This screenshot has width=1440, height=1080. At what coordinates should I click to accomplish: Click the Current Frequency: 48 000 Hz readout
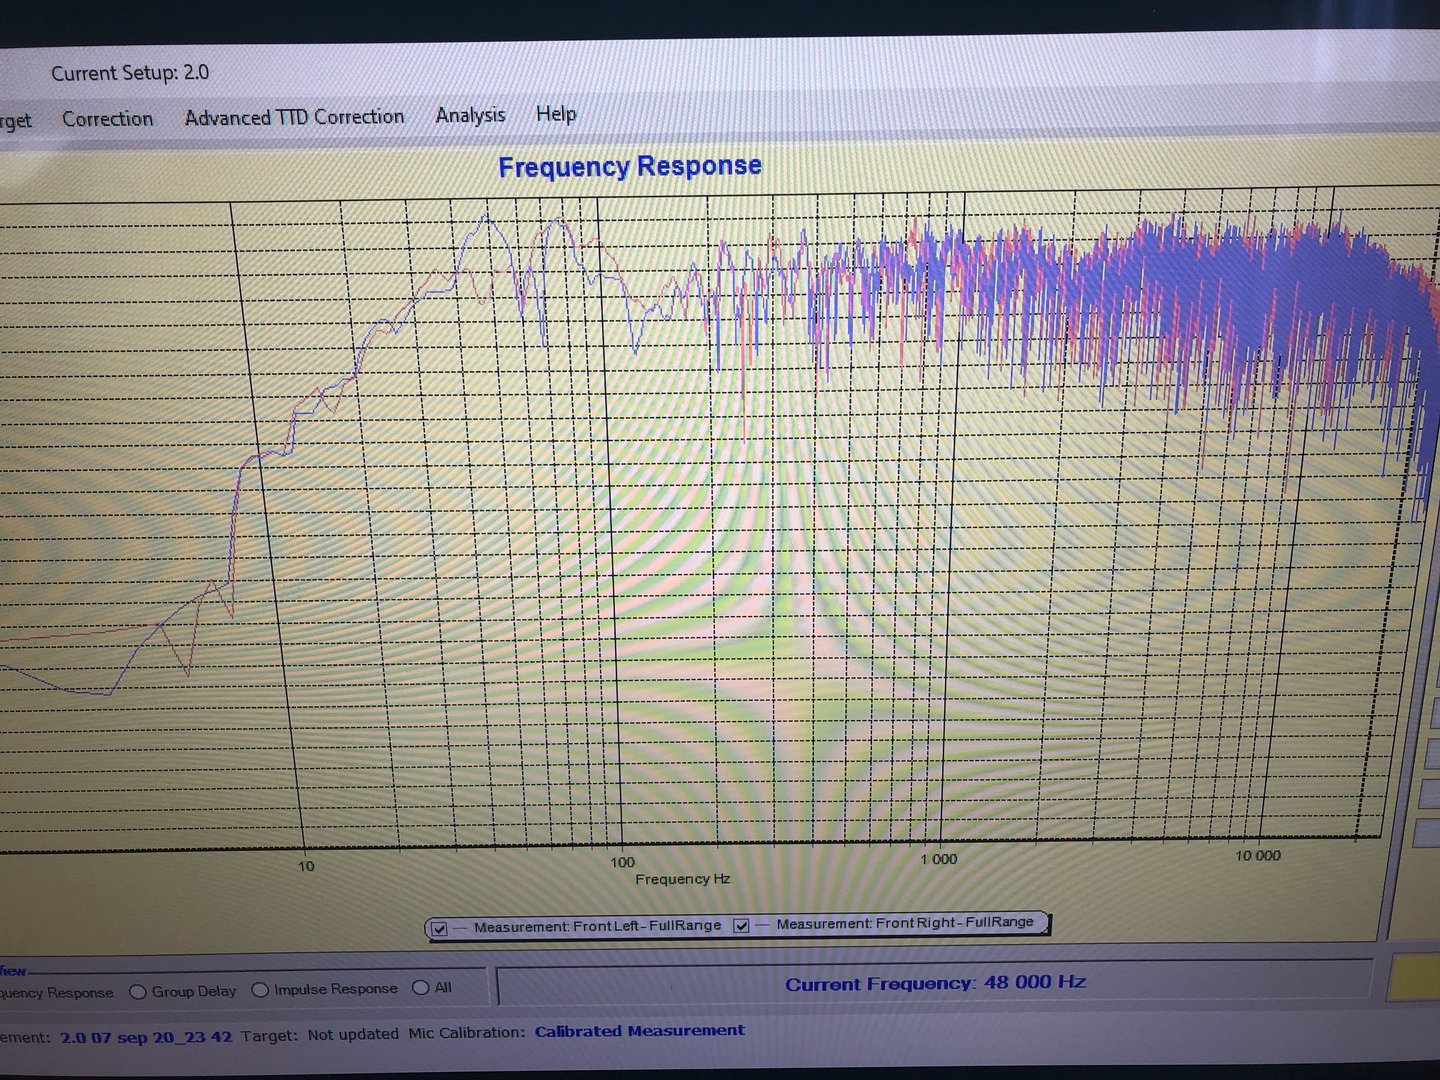point(935,983)
